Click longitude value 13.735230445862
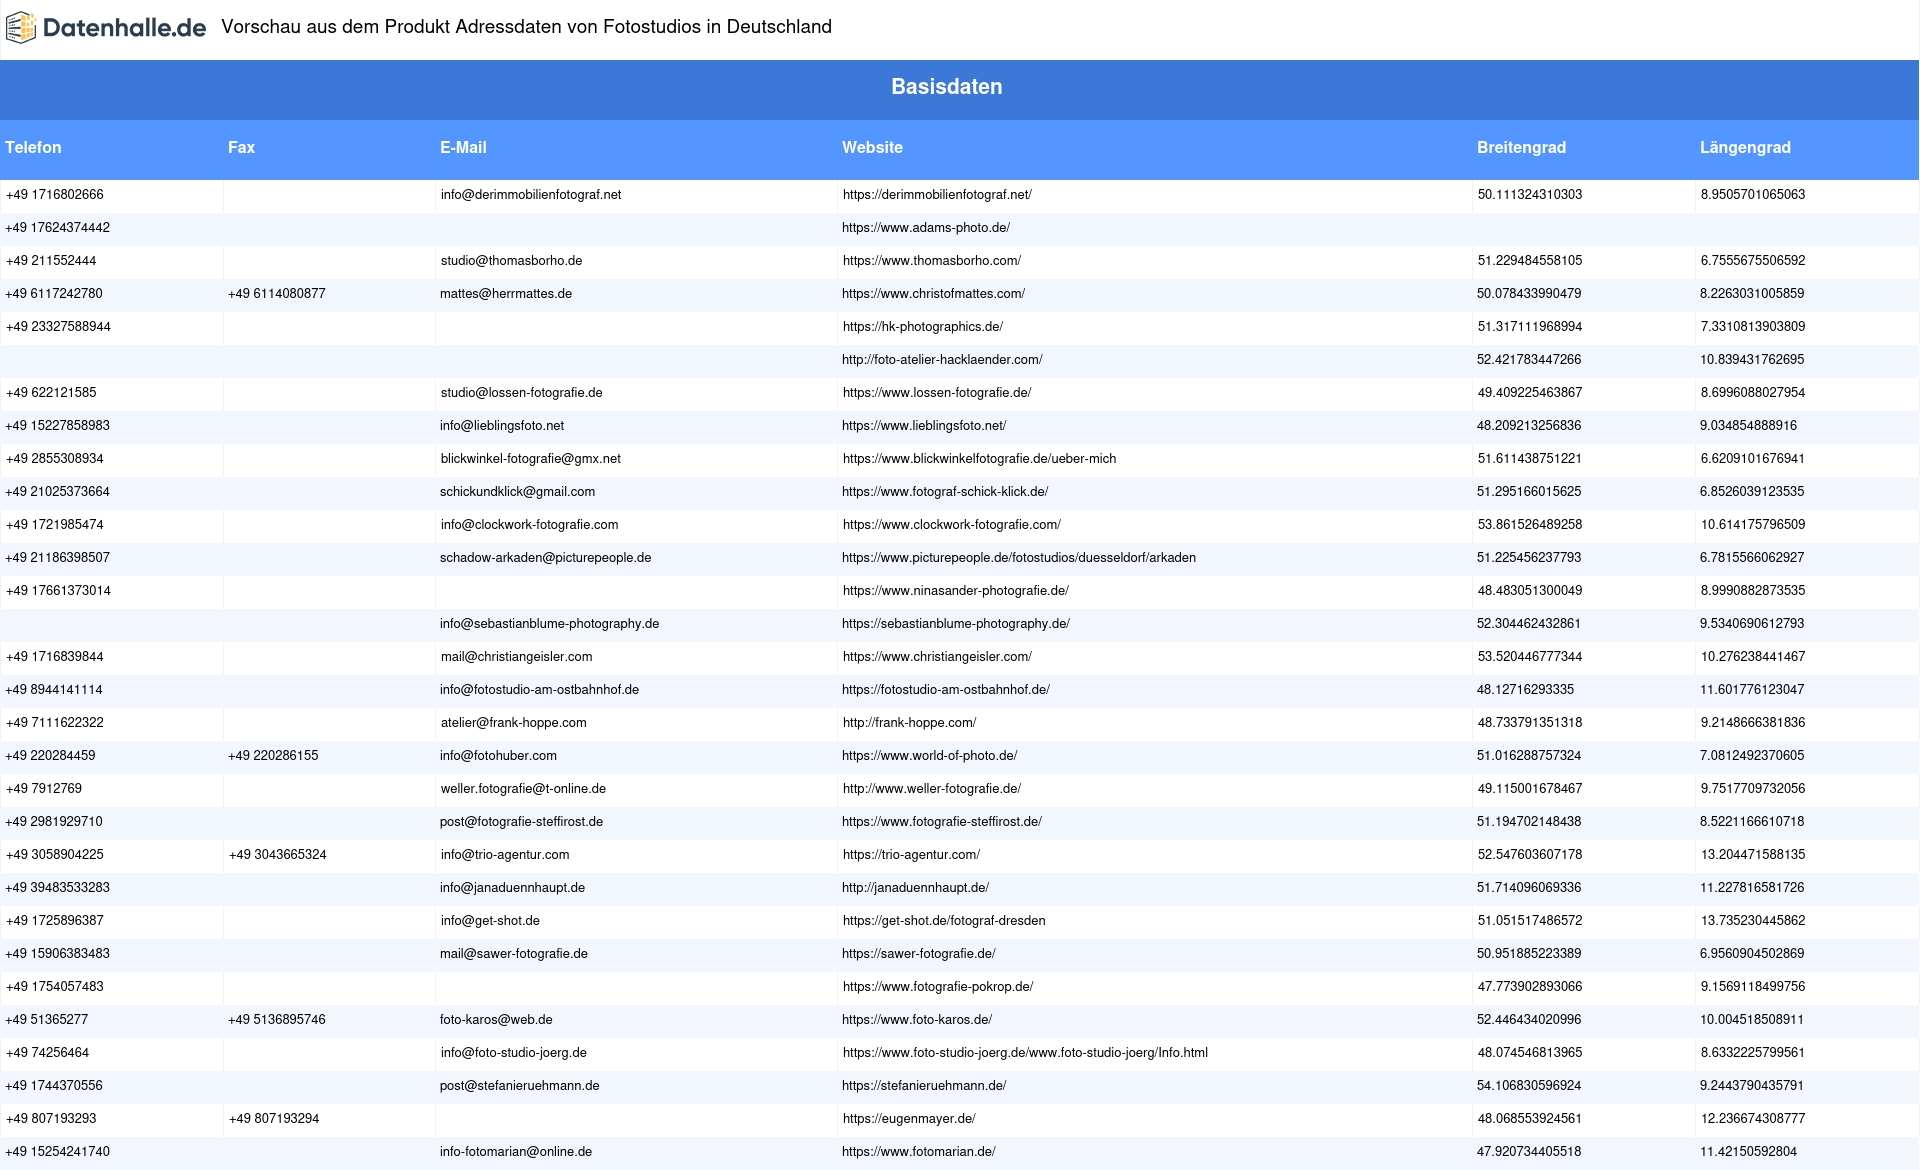 click(x=1753, y=921)
